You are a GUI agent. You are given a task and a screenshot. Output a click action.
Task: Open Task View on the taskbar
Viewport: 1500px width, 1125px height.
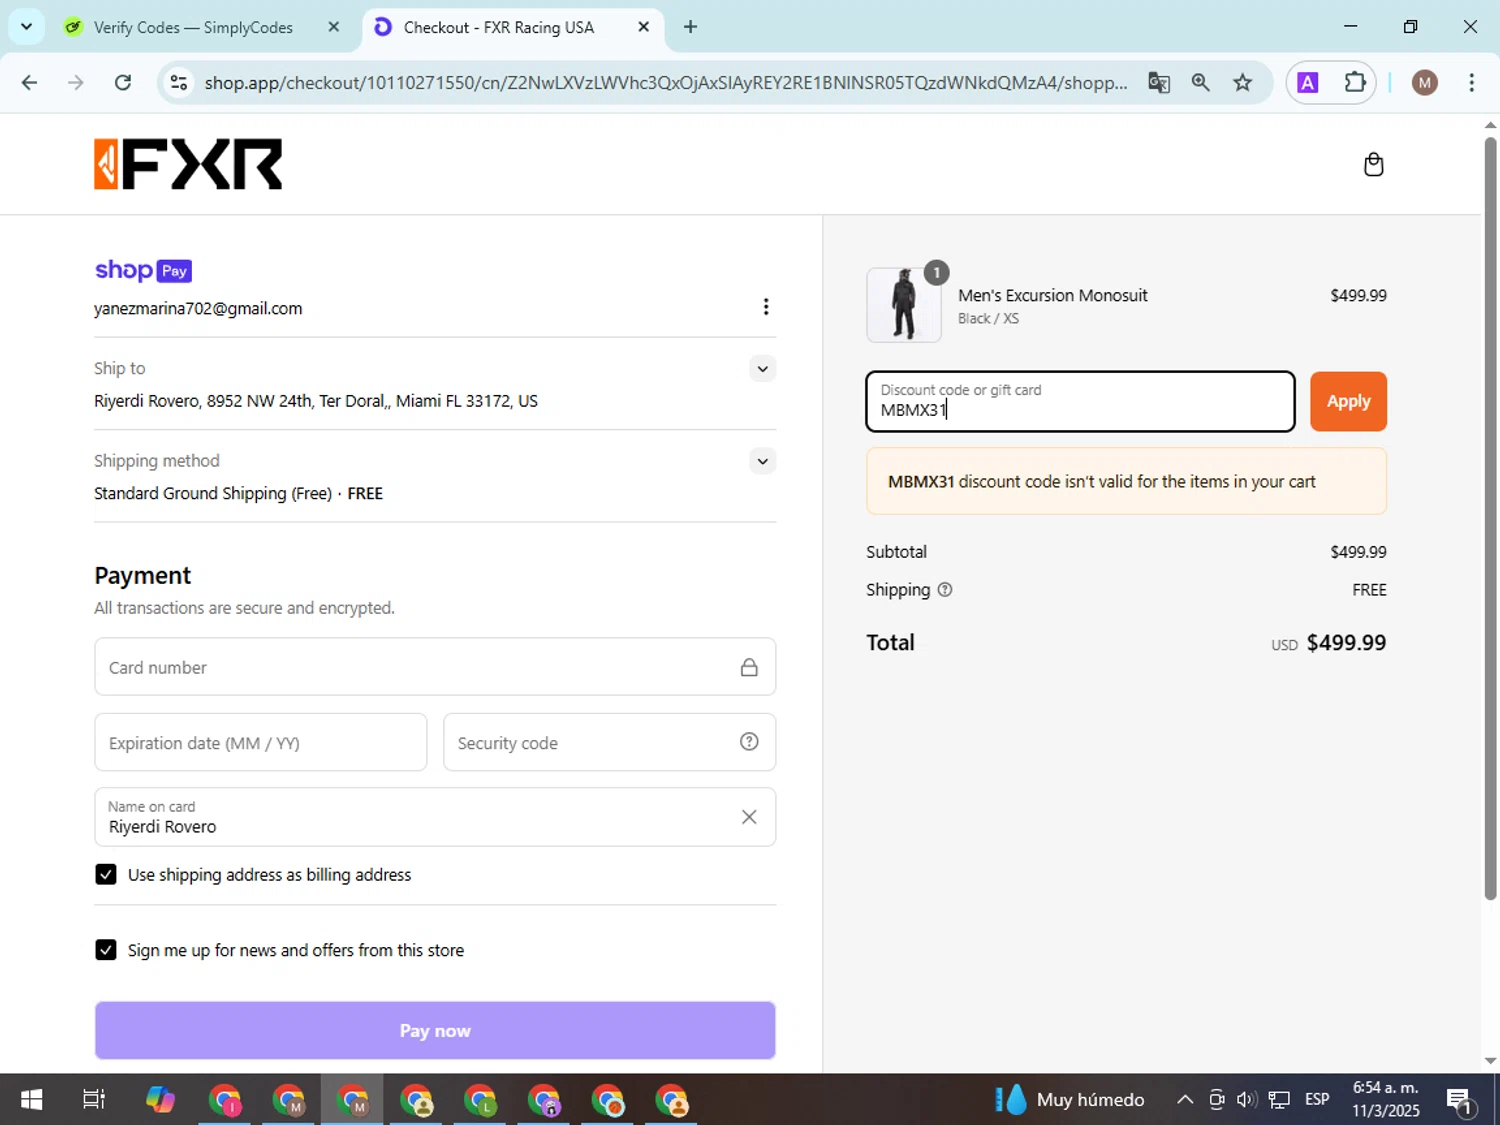click(x=94, y=1100)
